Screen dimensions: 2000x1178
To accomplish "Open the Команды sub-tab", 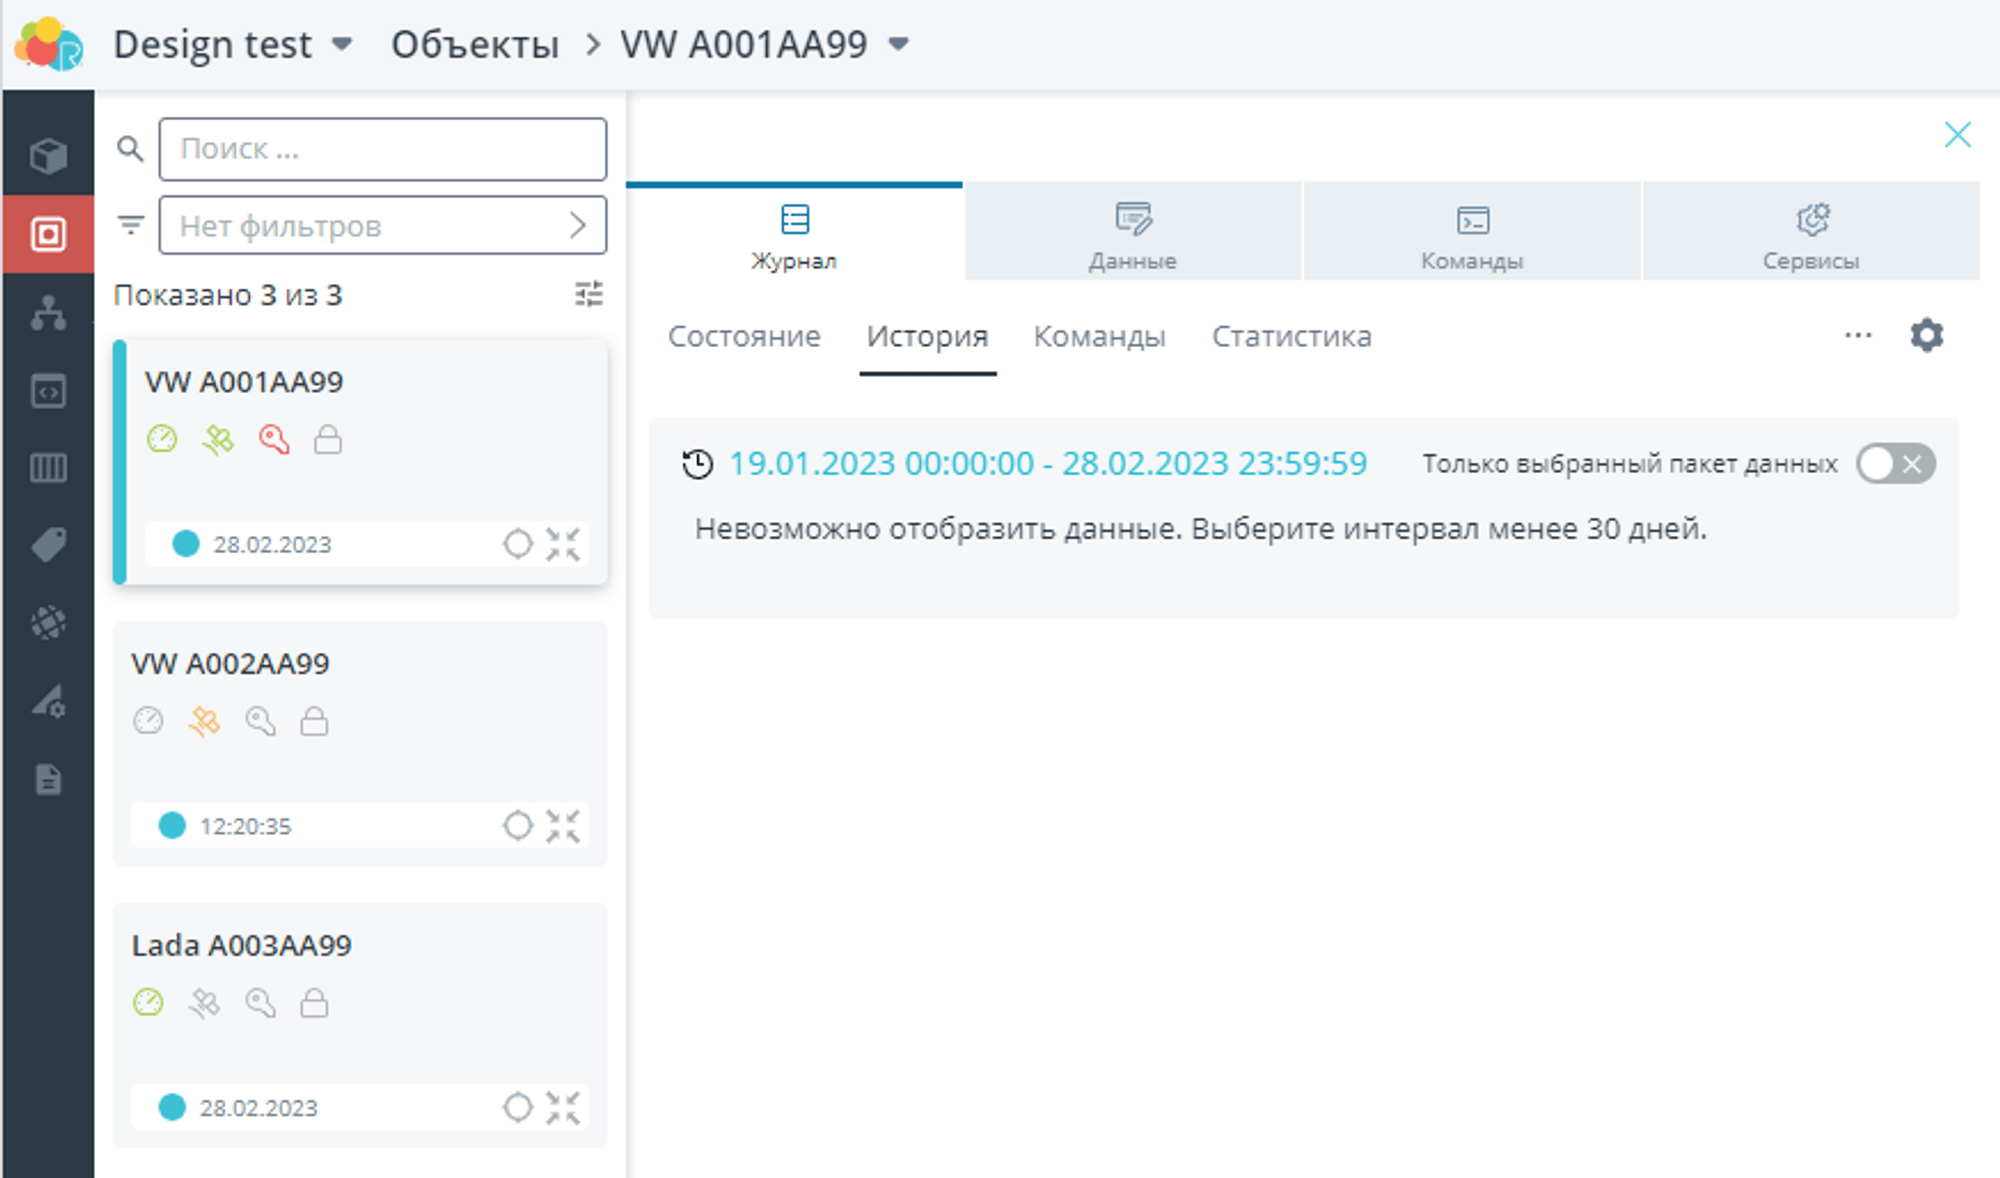I will (1099, 337).
